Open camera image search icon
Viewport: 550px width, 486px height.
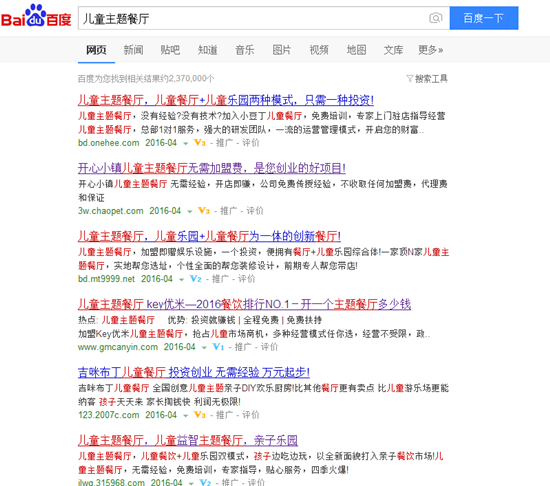436,18
